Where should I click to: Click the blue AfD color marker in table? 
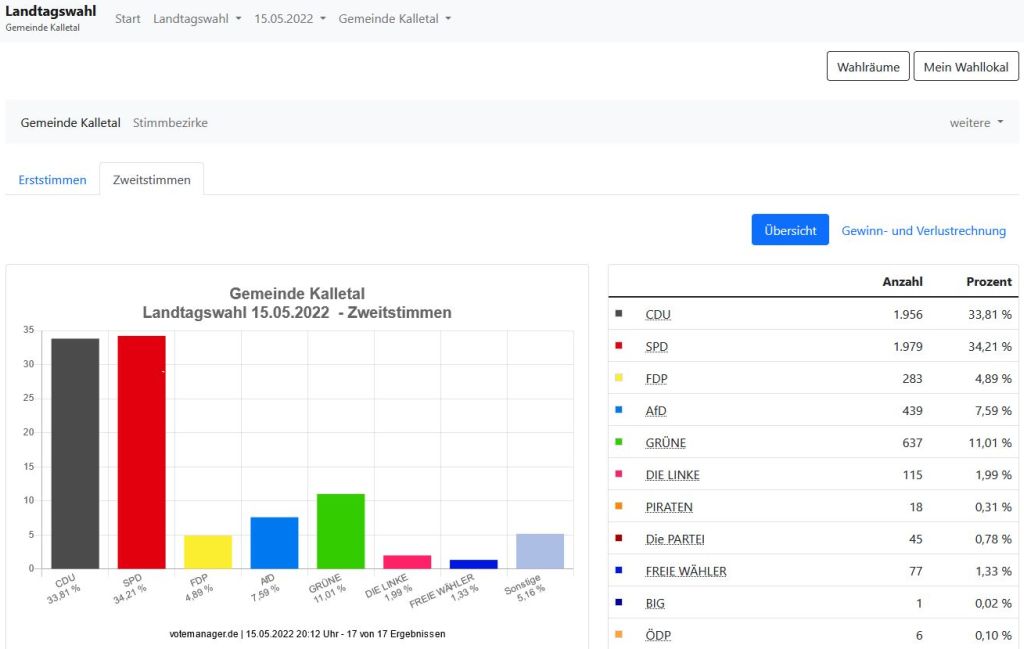point(618,409)
